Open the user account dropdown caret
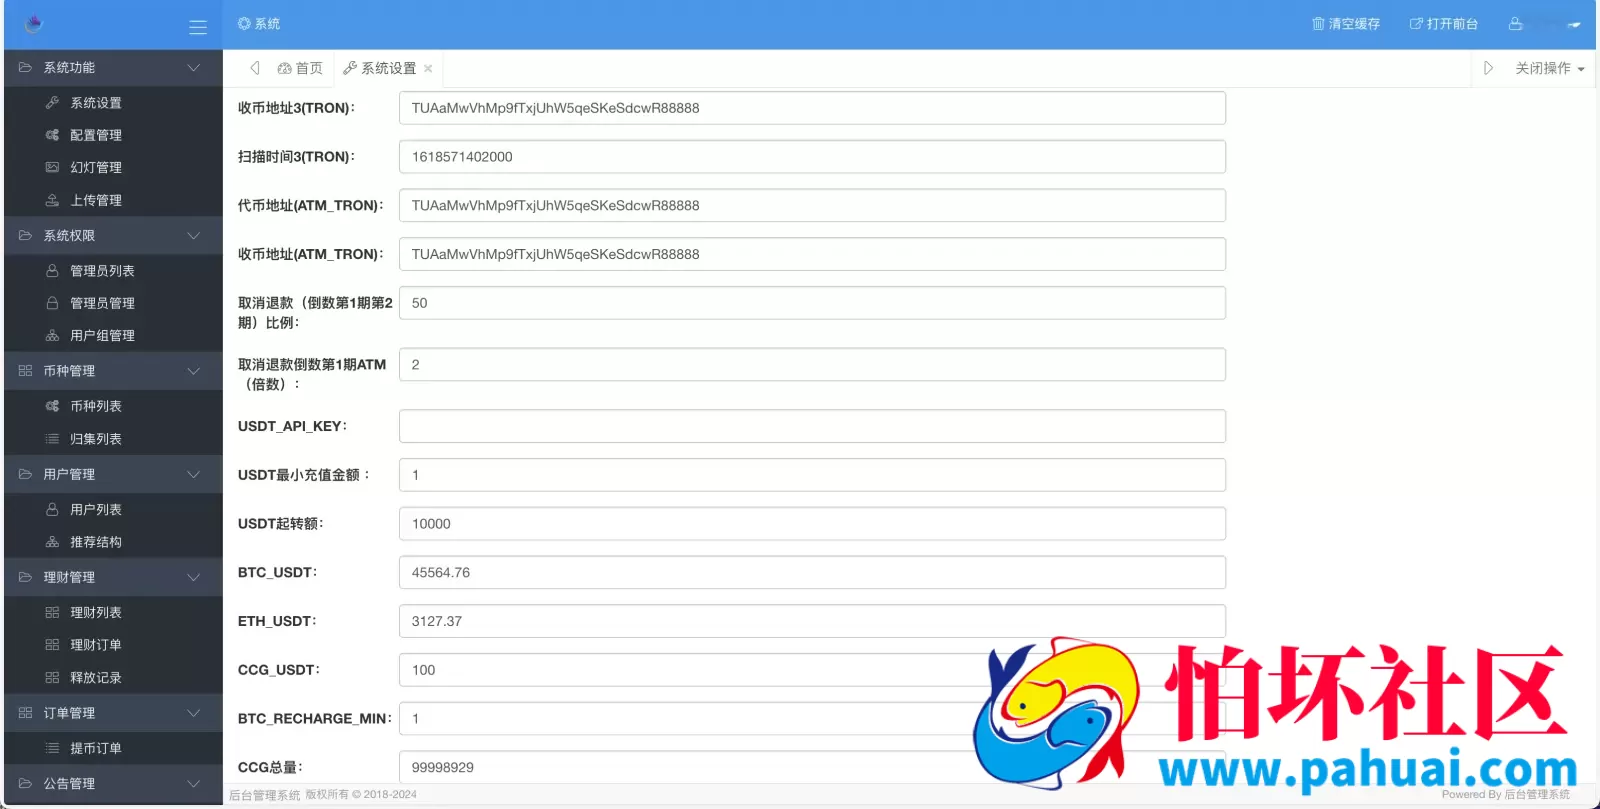Image resolution: width=1600 pixels, height=809 pixels. tap(1574, 25)
